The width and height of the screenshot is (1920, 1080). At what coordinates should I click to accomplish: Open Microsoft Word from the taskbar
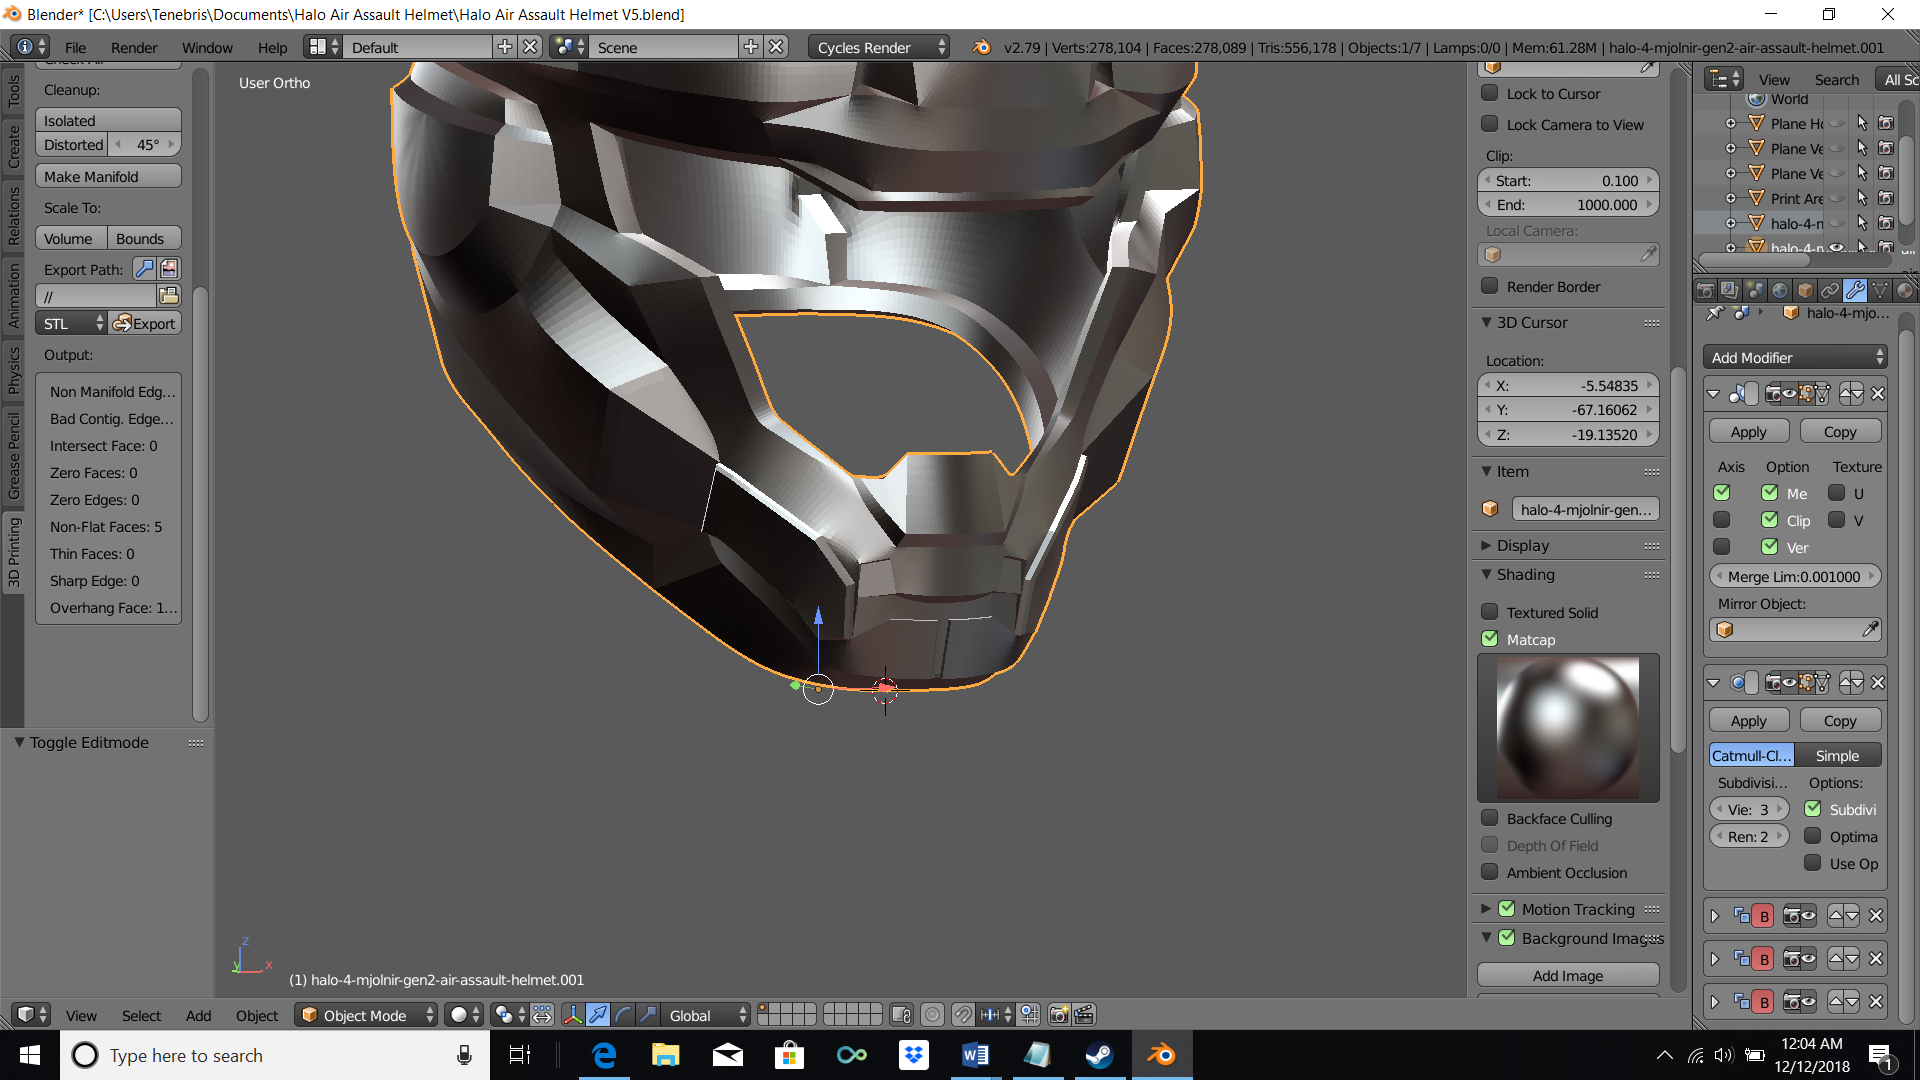point(975,1055)
